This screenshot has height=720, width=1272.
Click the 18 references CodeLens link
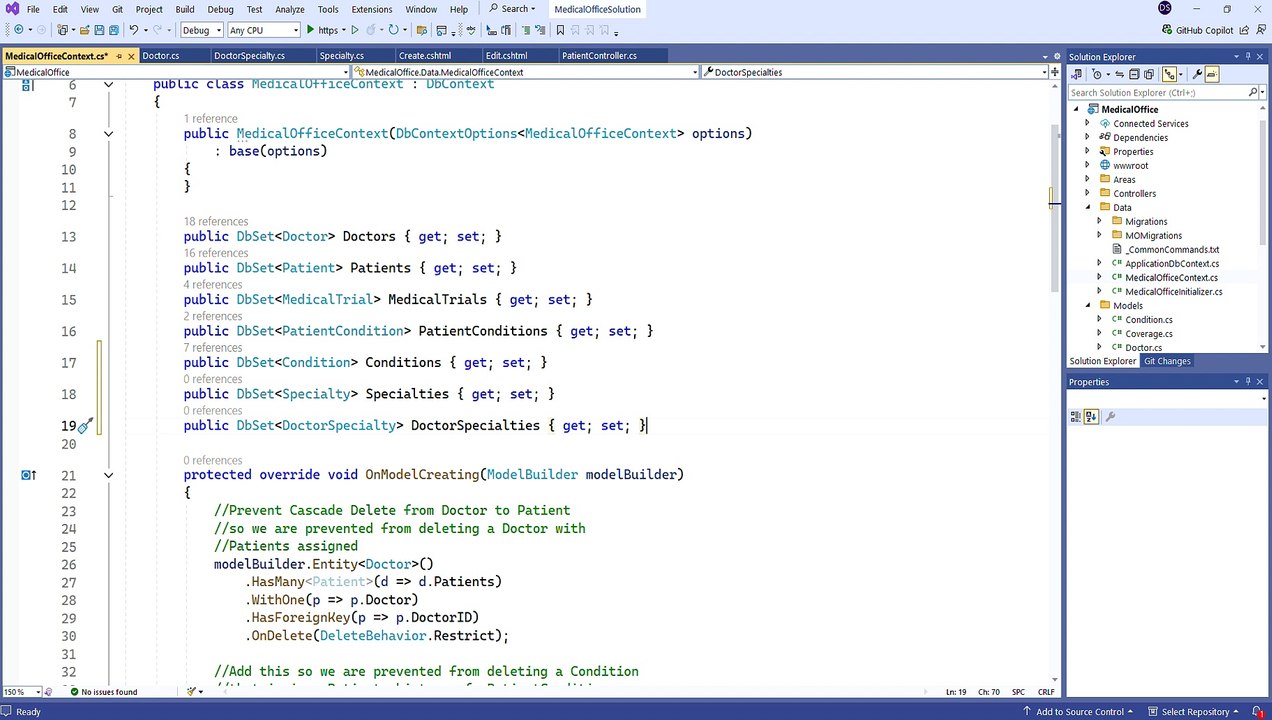point(216,221)
